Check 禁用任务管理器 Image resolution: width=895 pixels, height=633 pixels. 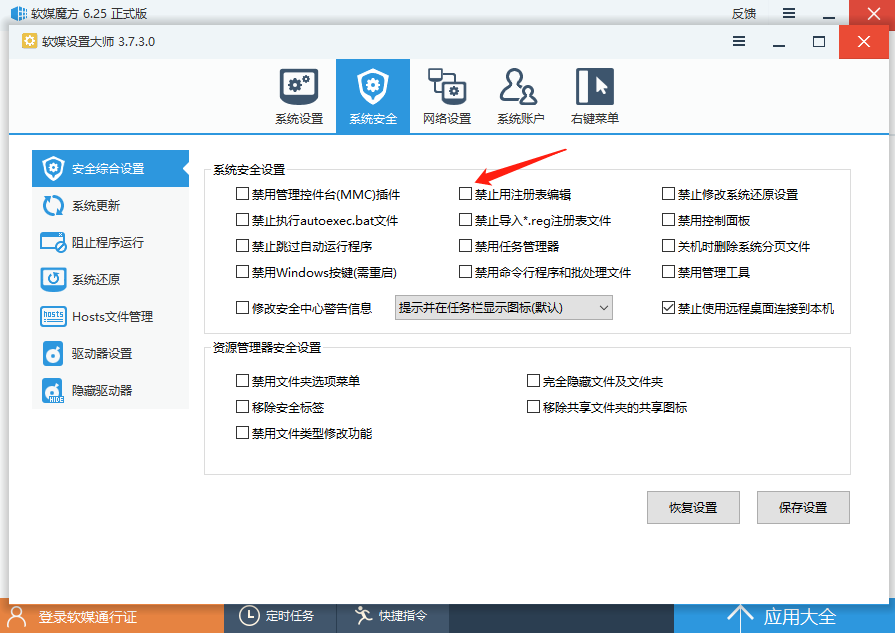click(x=465, y=245)
